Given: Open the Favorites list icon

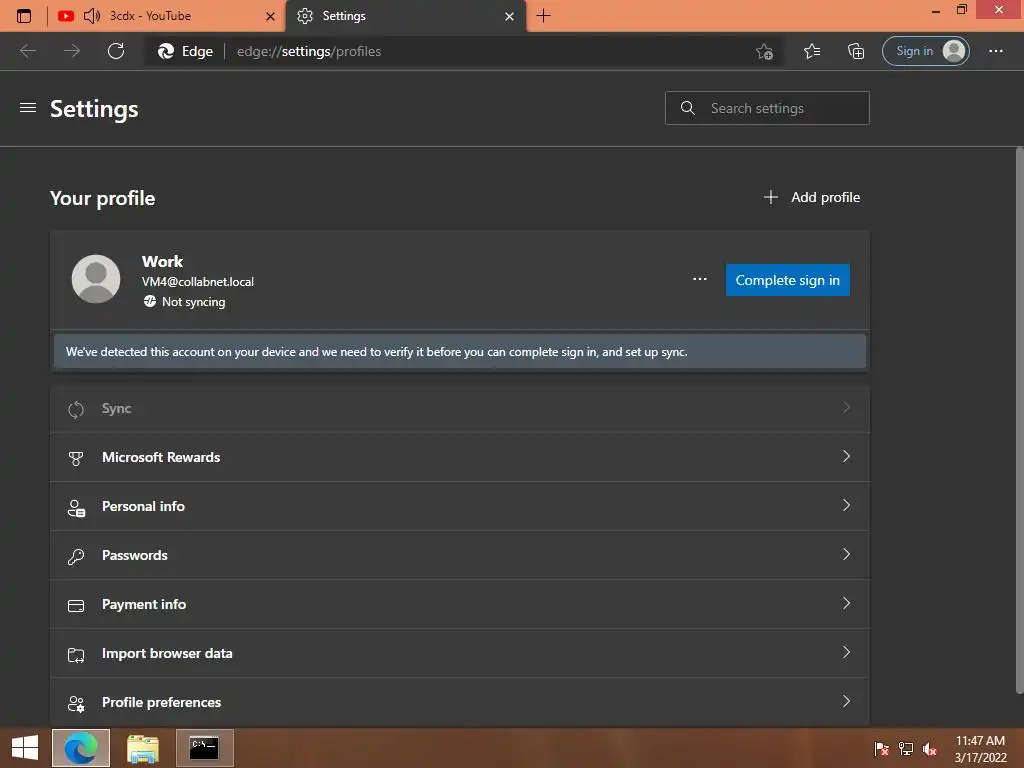Looking at the screenshot, I should [812, 51].
